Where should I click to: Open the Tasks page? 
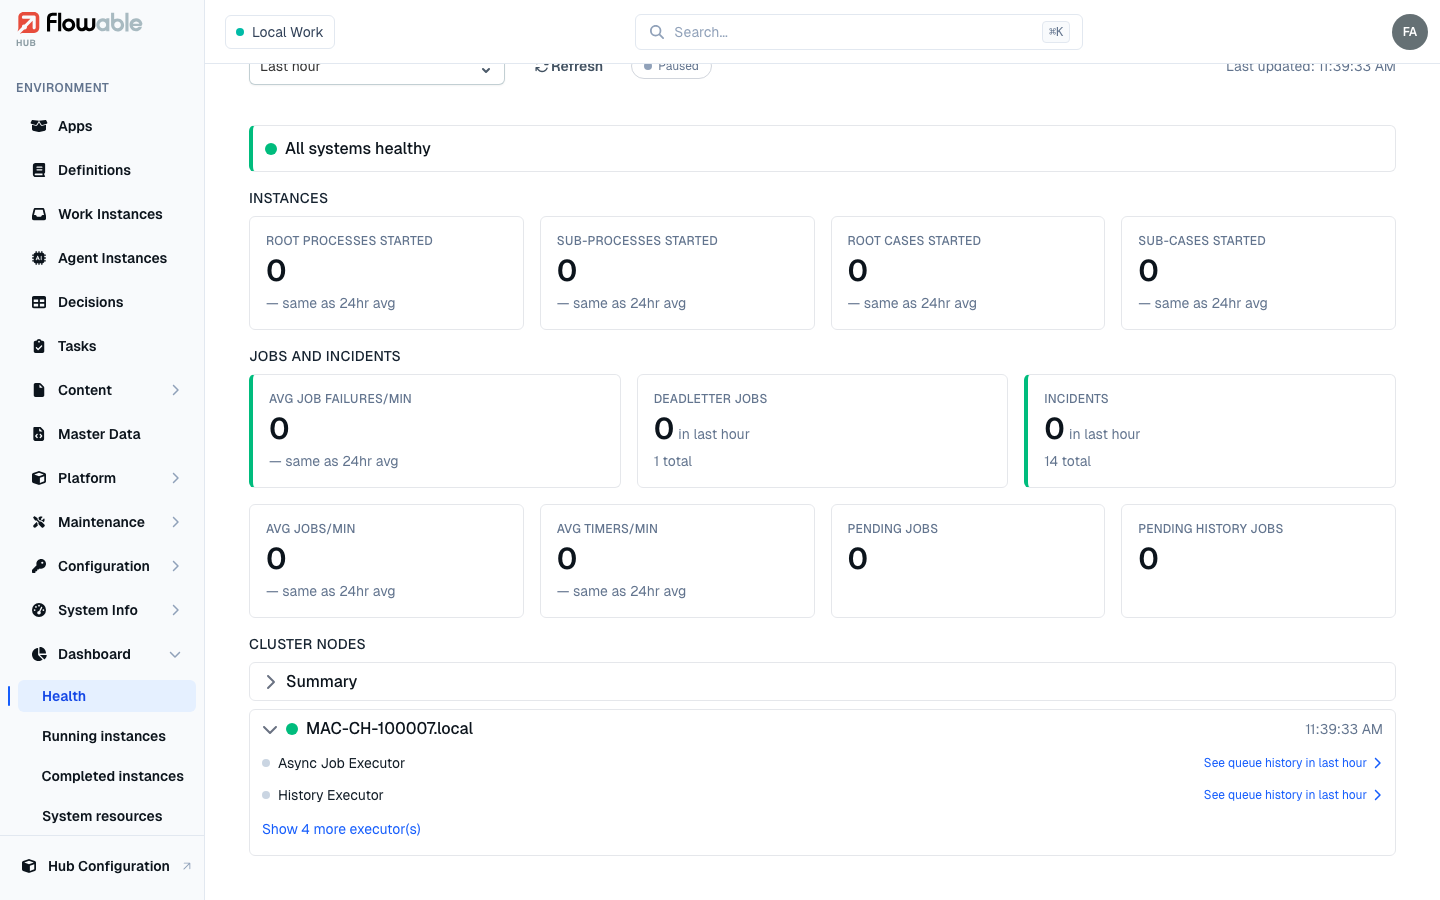tap(77, 346)
